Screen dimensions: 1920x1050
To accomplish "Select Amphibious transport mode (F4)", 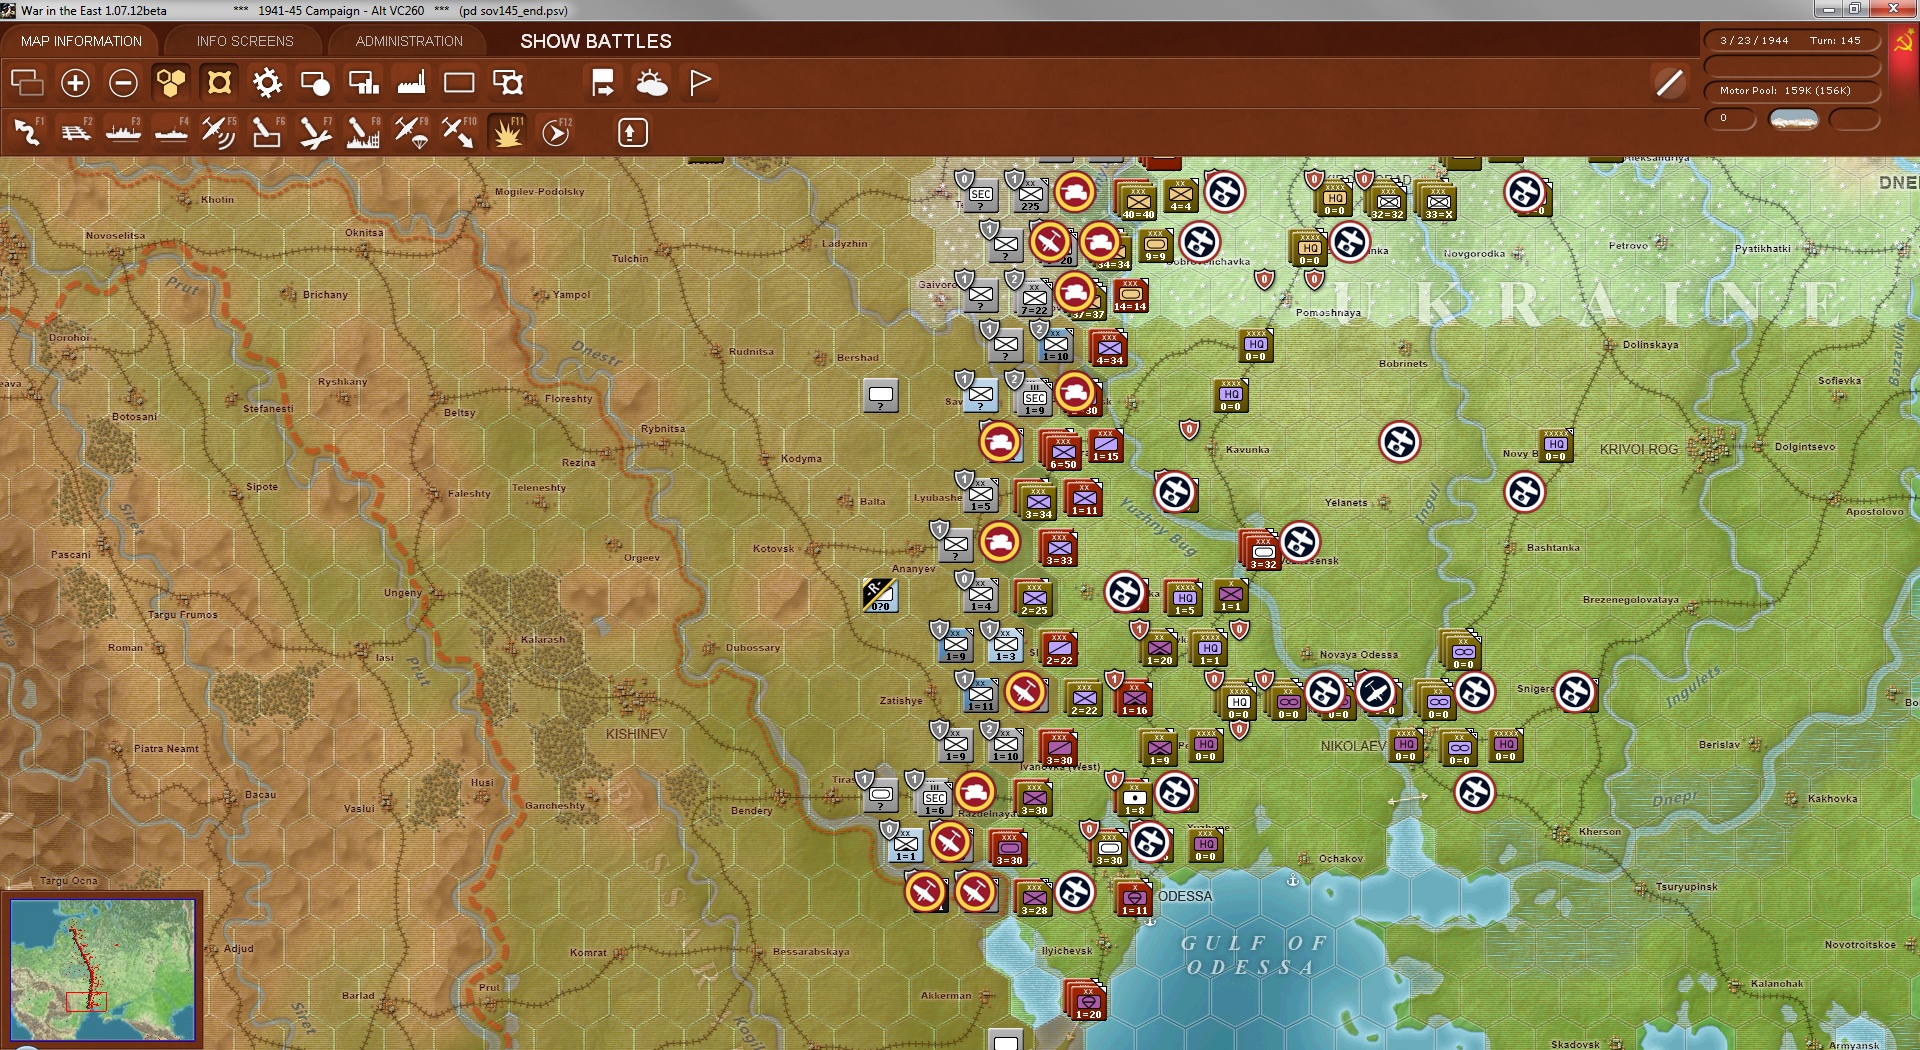I will [172, 132].
